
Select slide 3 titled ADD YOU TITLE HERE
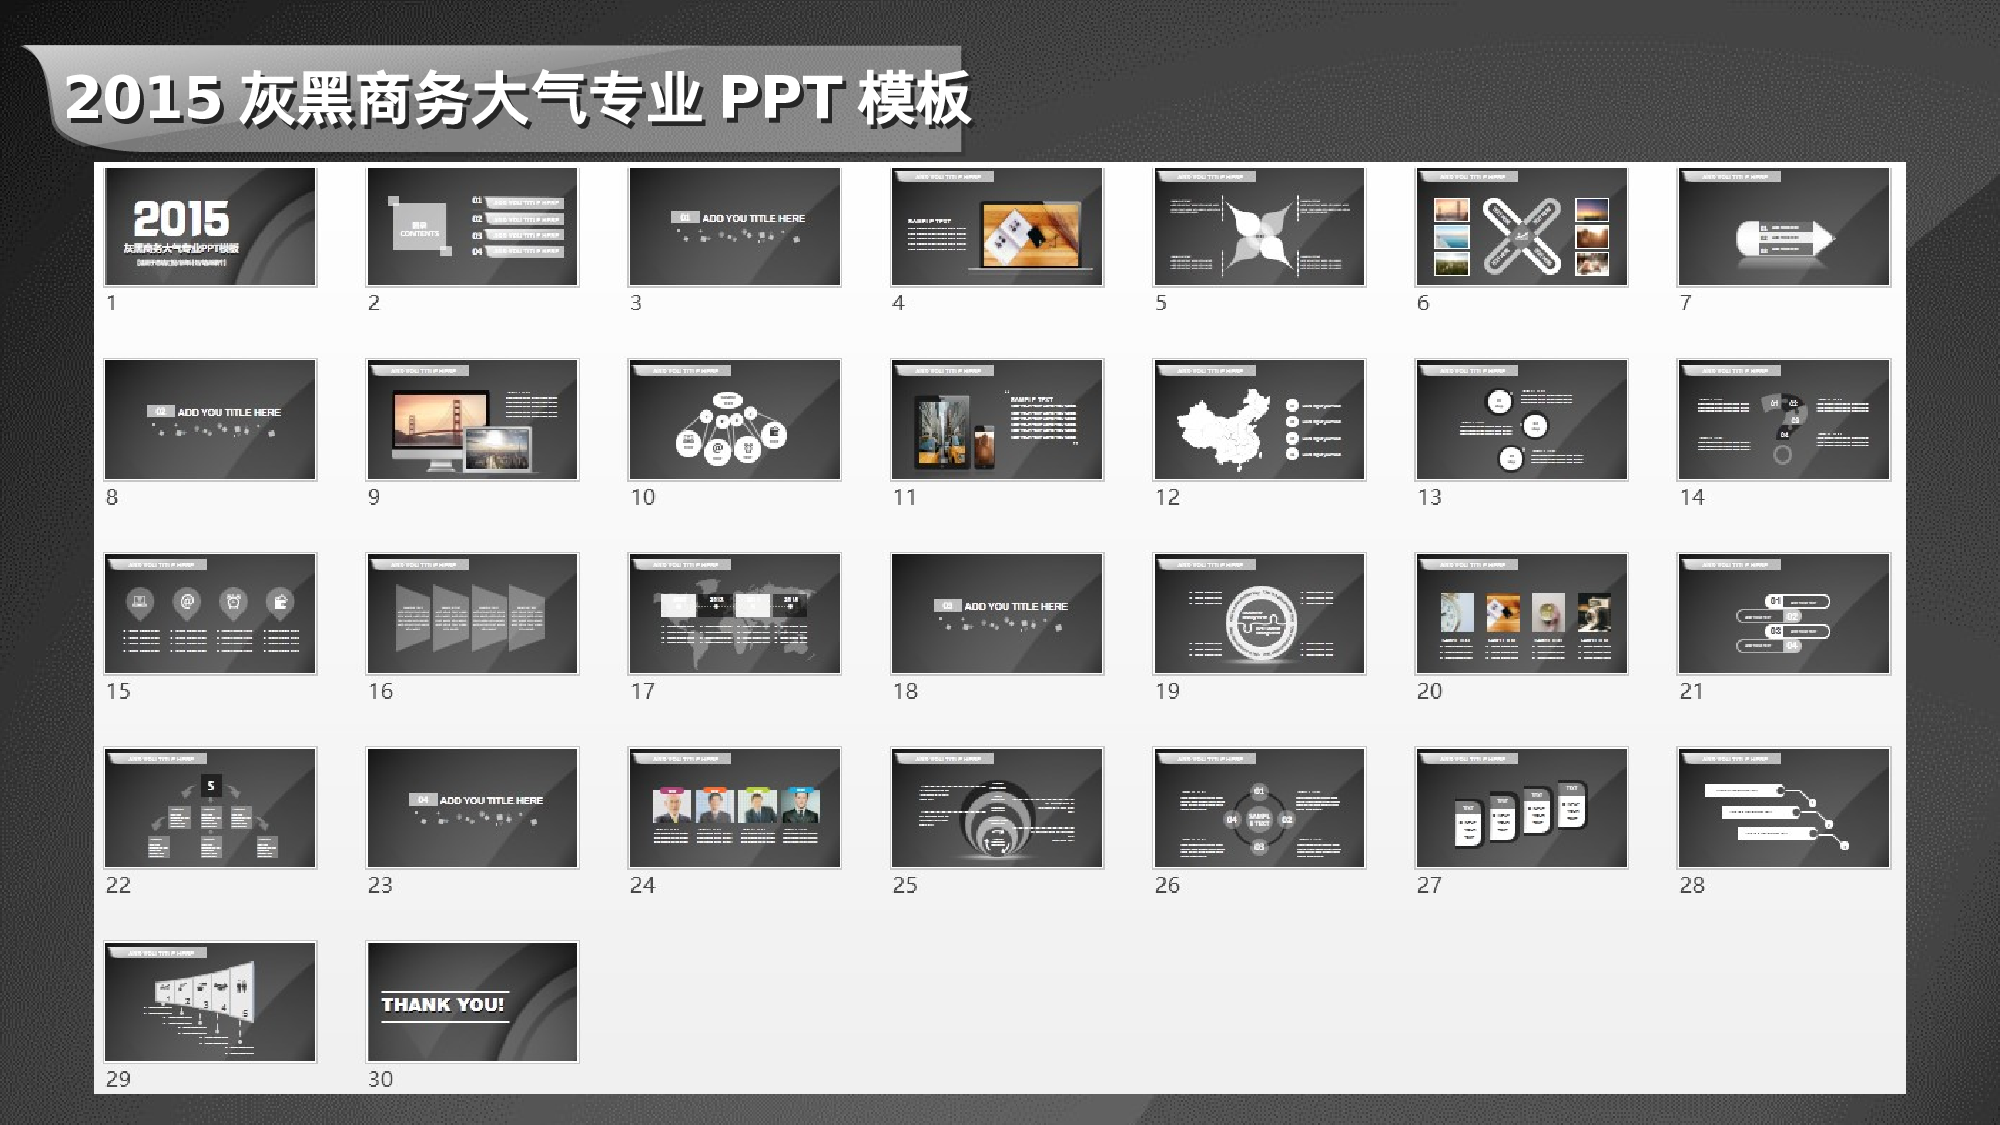[x=734, y=226]
